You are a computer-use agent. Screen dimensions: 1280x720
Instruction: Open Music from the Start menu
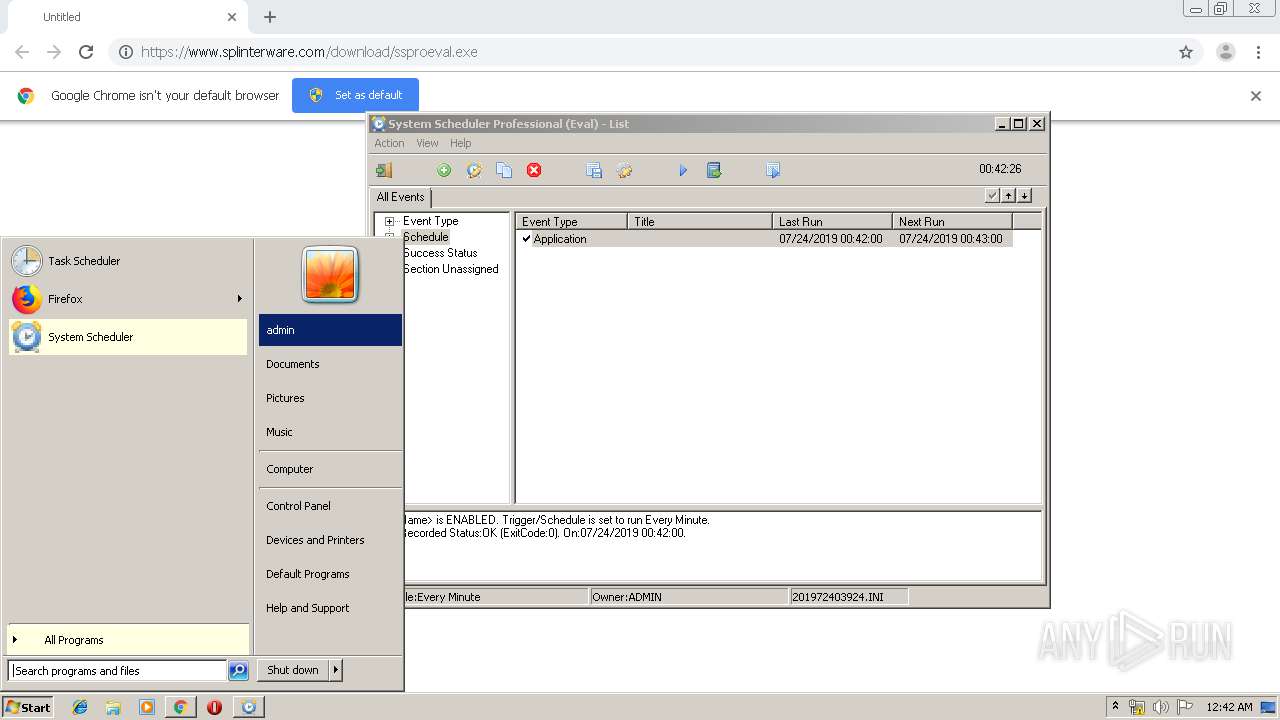pos(330,432)
